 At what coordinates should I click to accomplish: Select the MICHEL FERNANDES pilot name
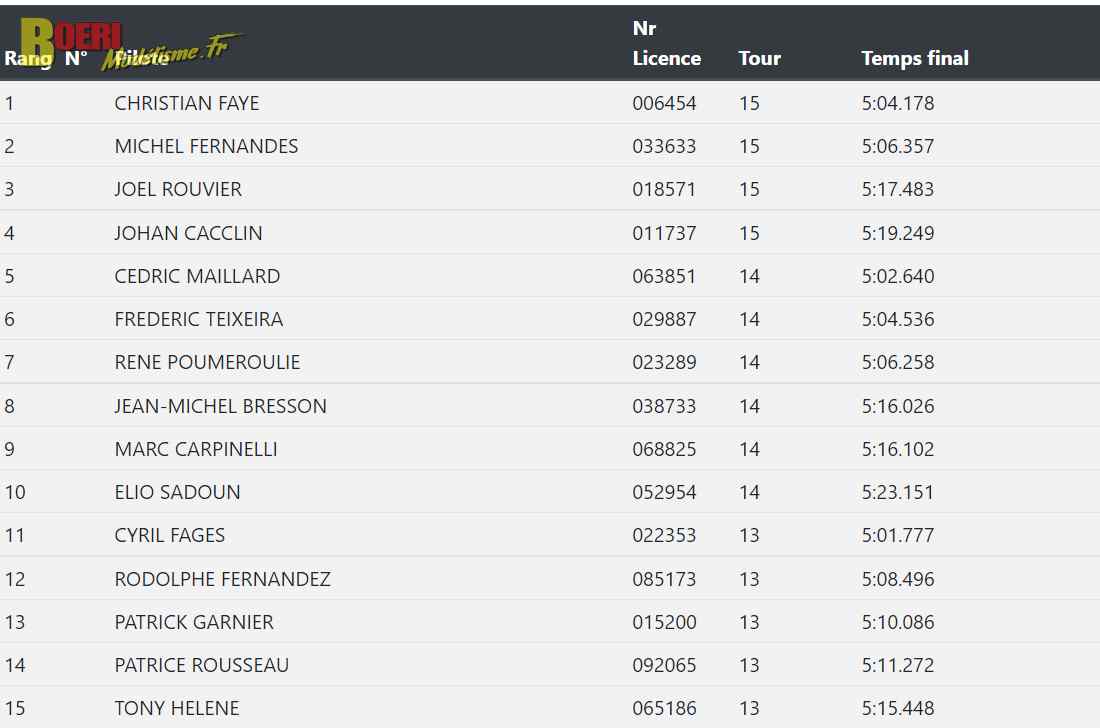coord(206,146)
